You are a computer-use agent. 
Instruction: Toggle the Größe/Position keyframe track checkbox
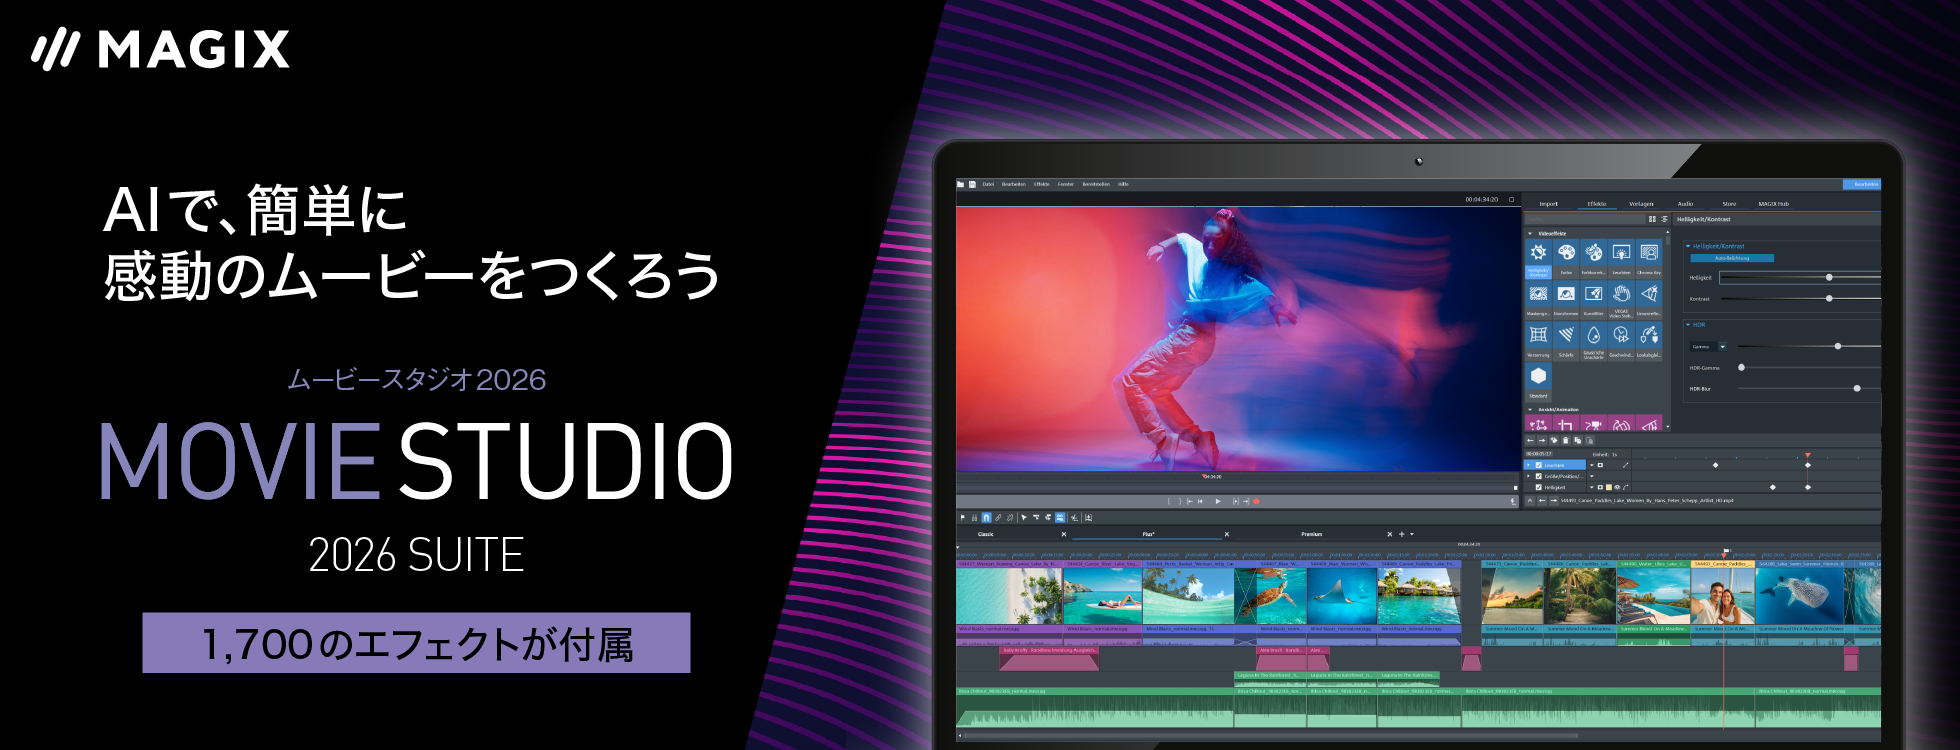(1539, 476)
